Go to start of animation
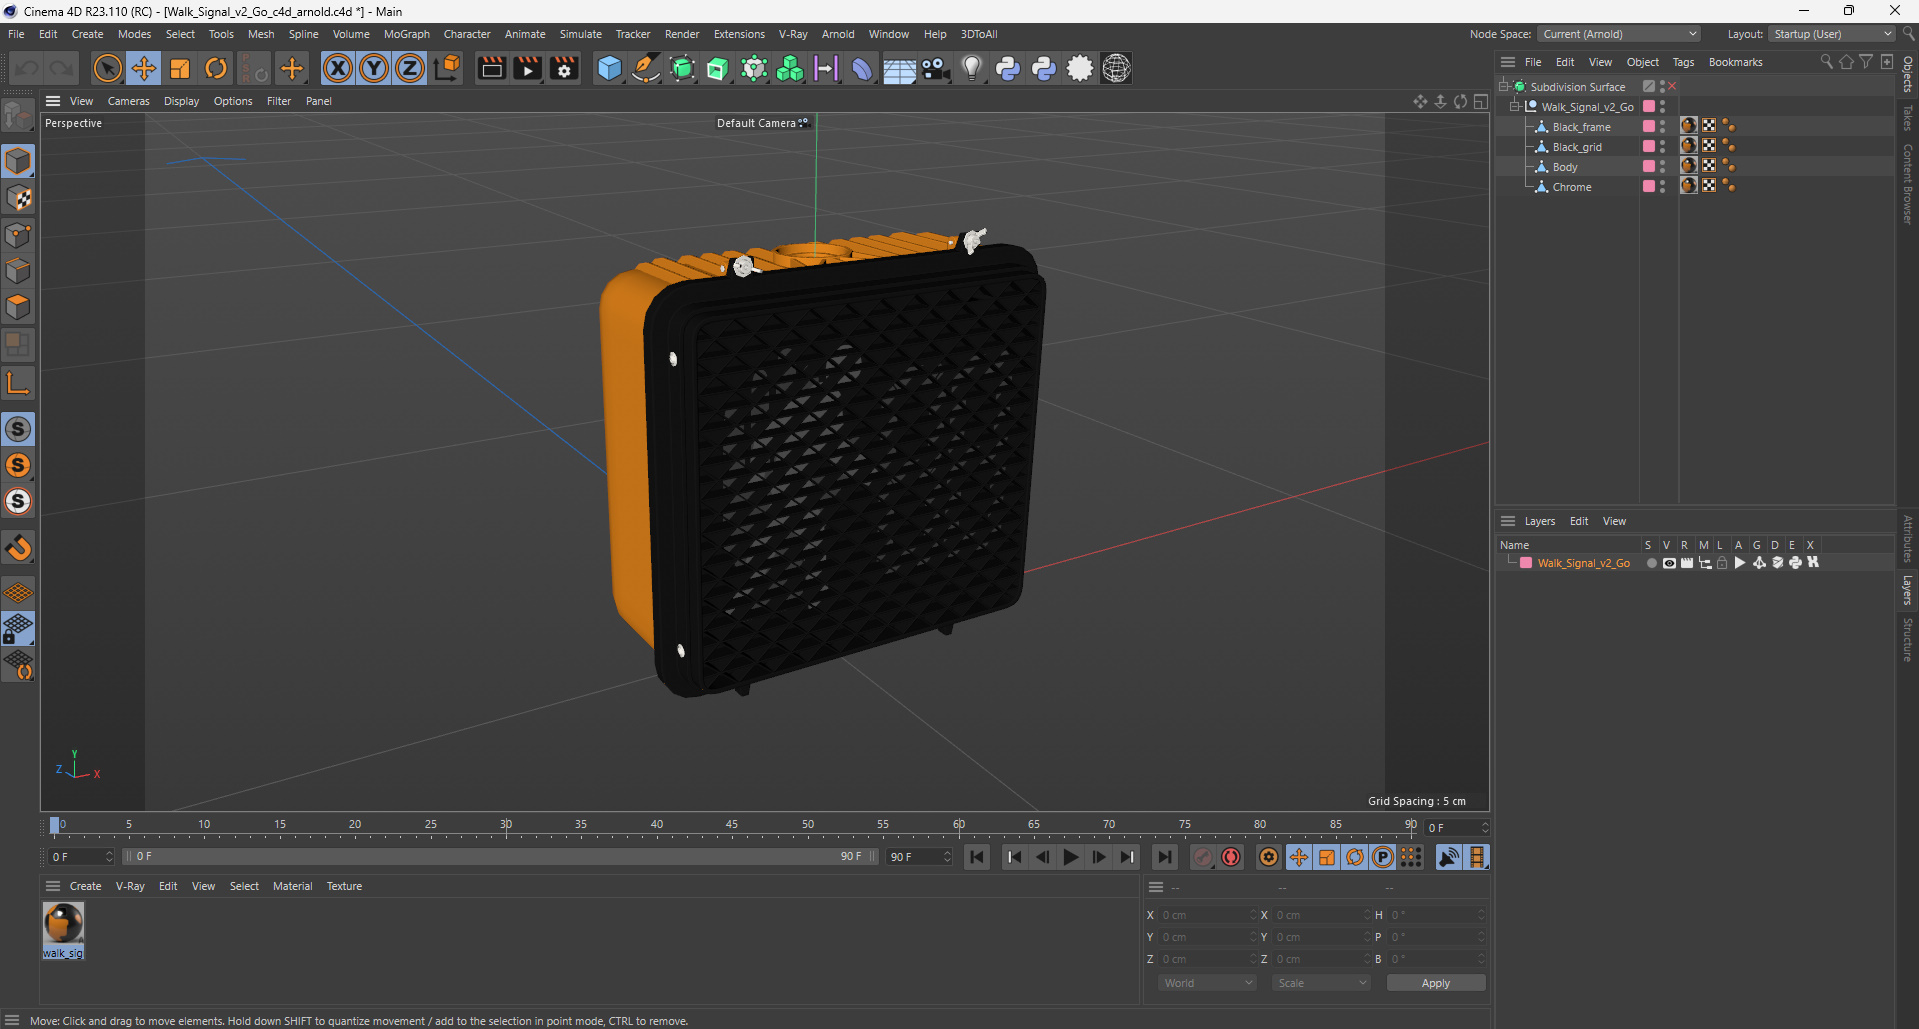Viewport: 1919px width, 1029px height. point(977,857)
